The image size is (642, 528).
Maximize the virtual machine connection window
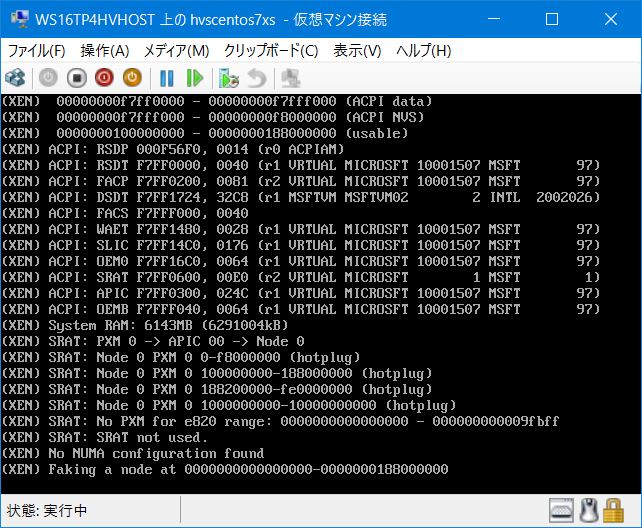552,19
